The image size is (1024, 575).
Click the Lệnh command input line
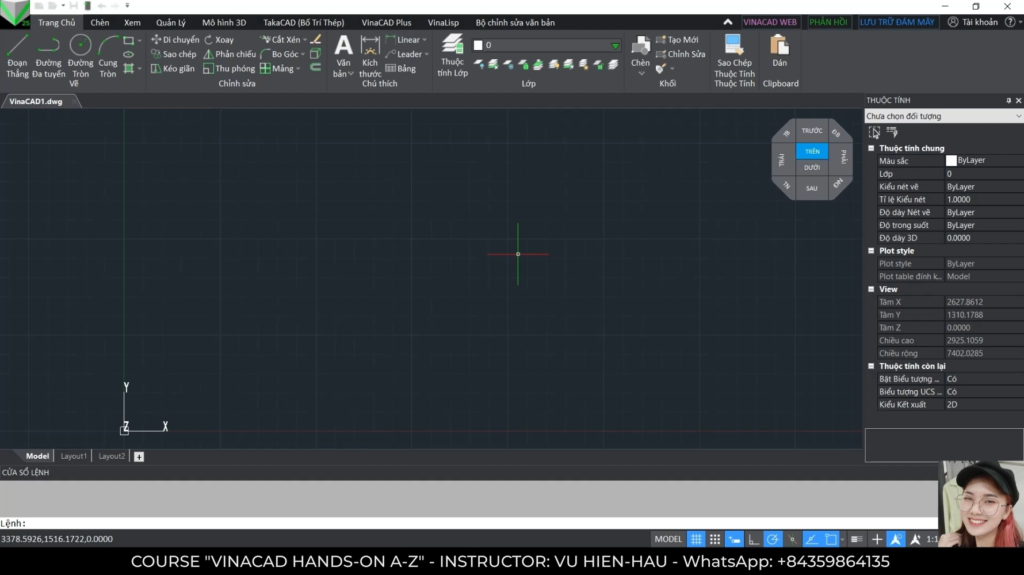click(x=469, y=523)
